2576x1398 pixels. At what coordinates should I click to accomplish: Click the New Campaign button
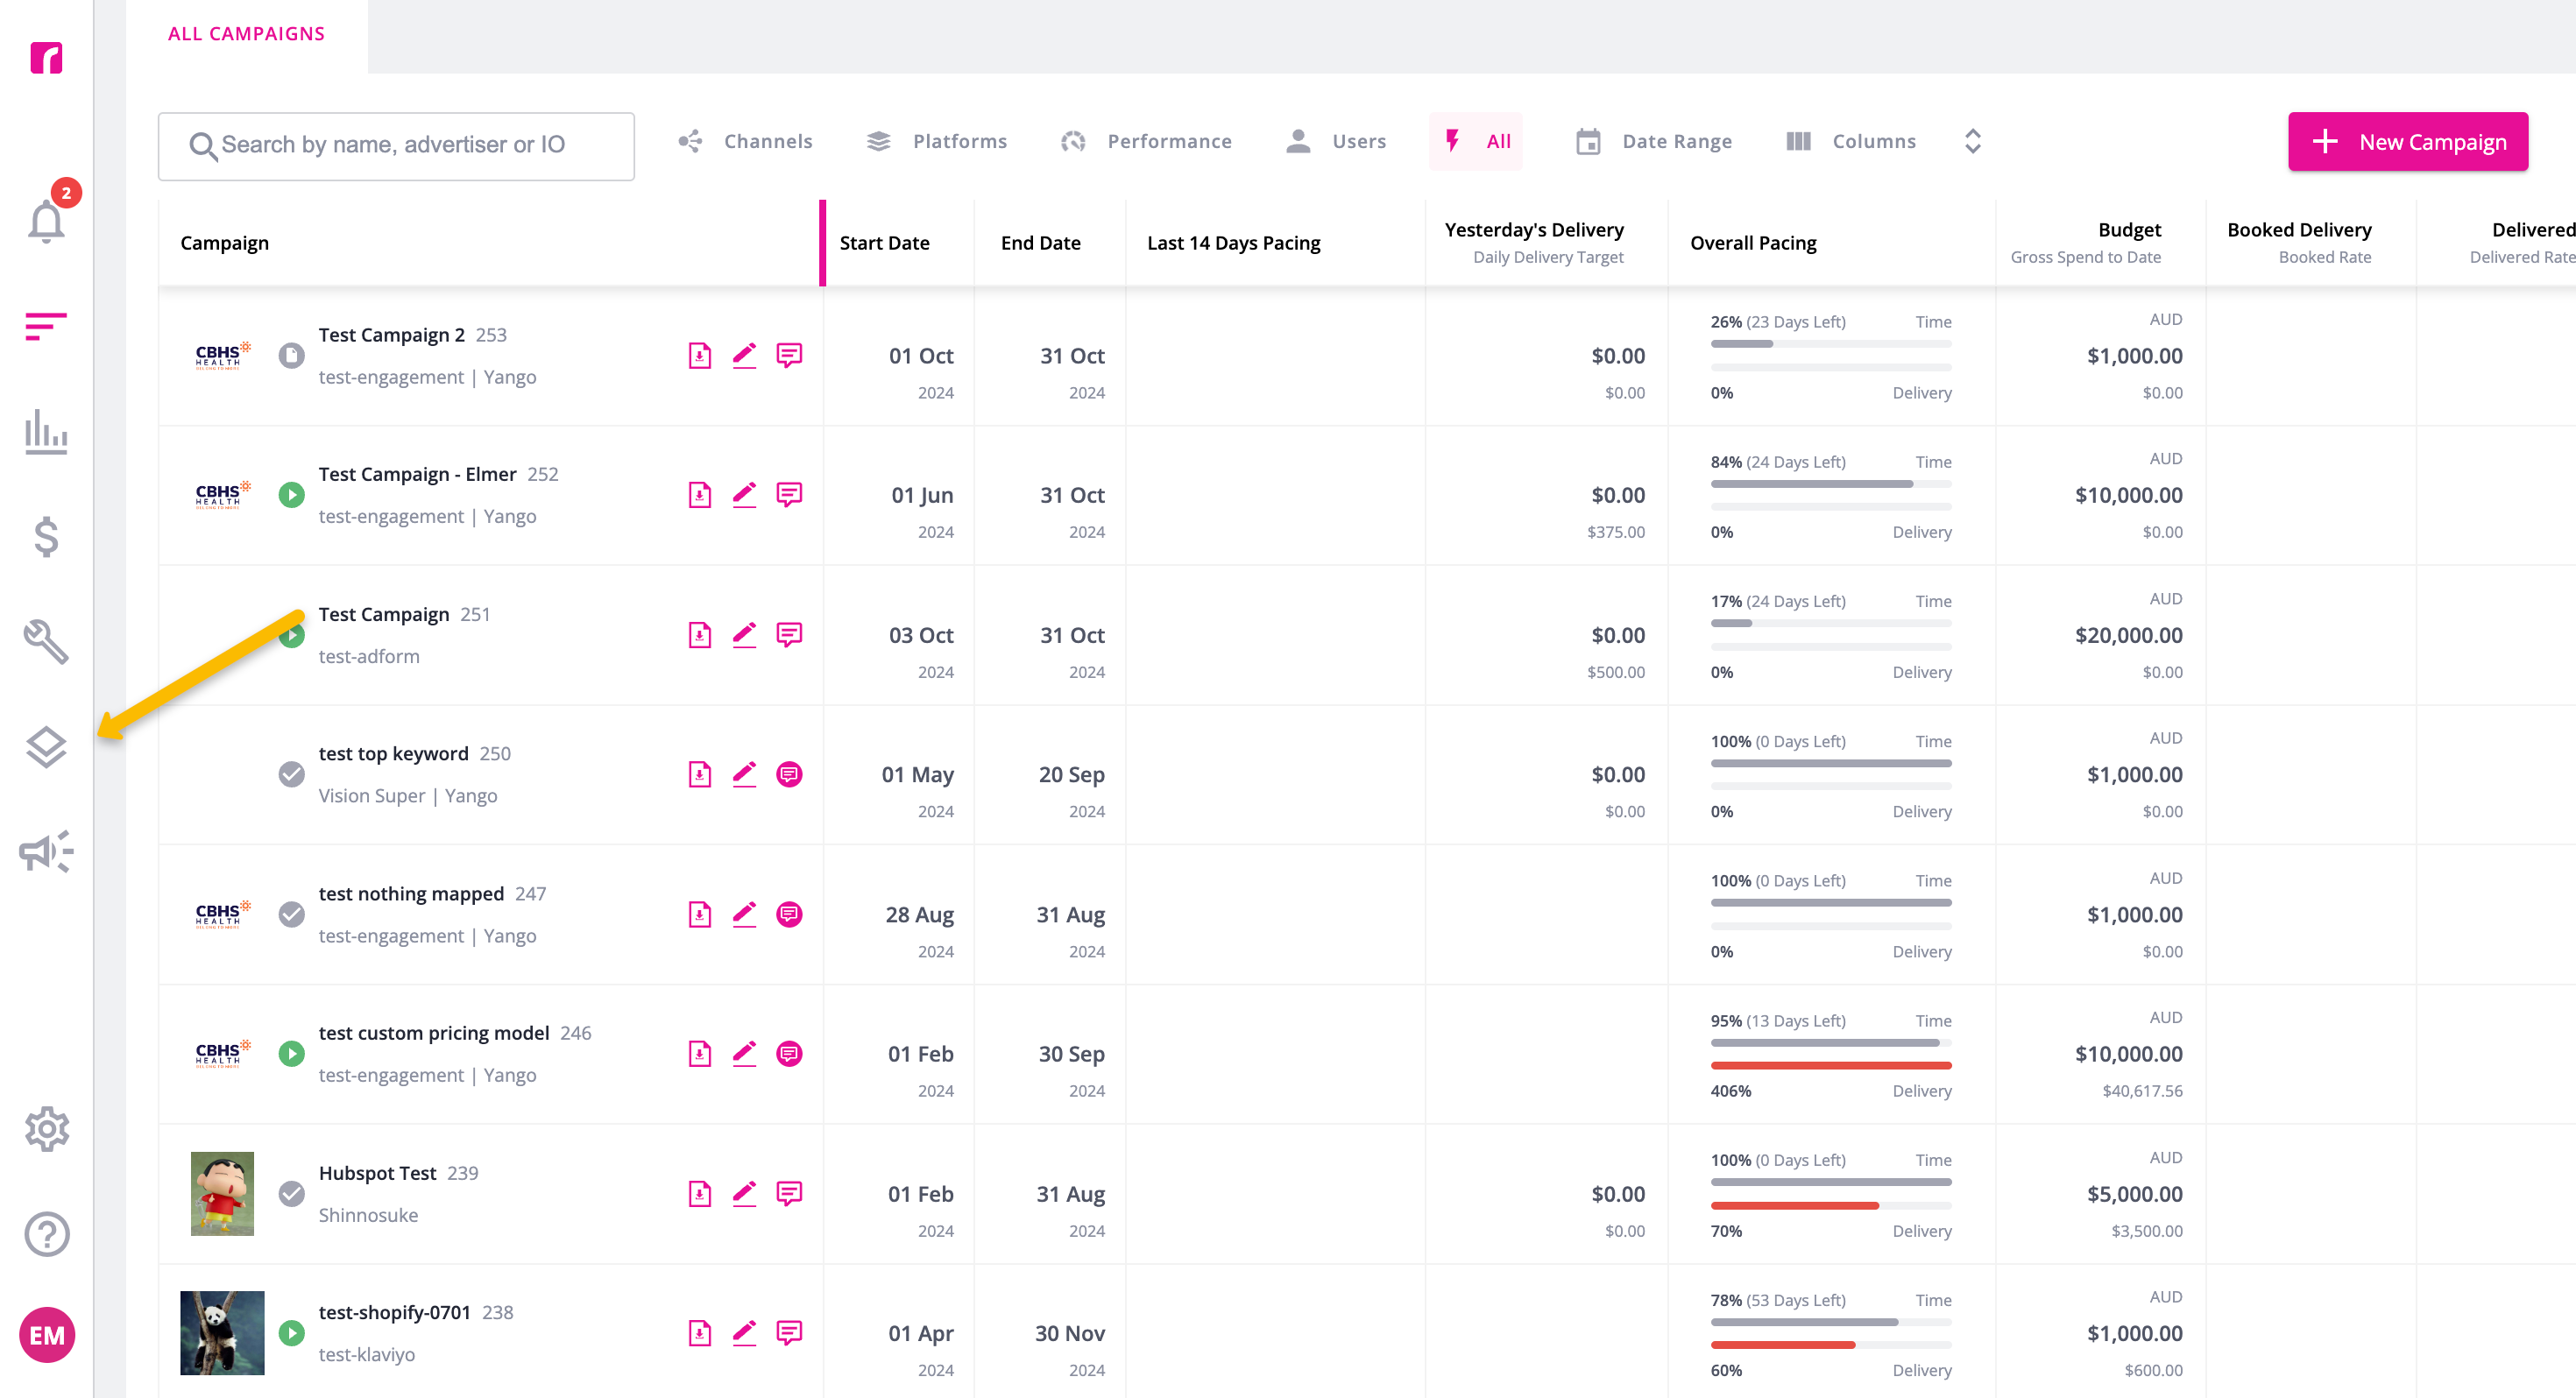(2408, 141)
